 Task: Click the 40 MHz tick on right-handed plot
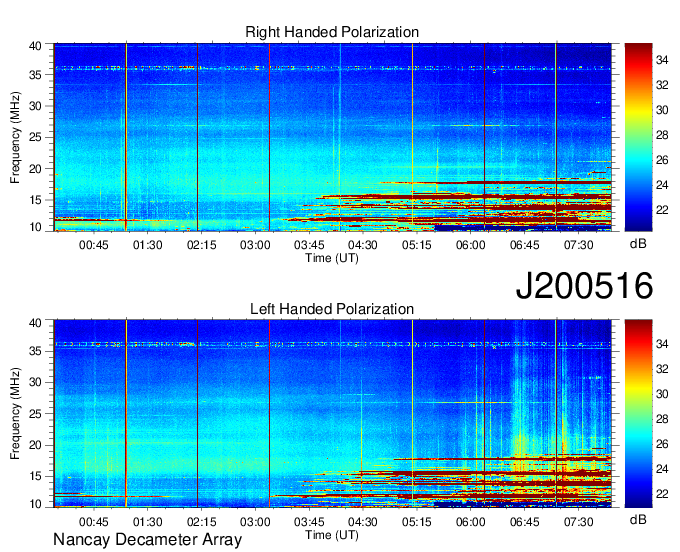coord(36,46)
